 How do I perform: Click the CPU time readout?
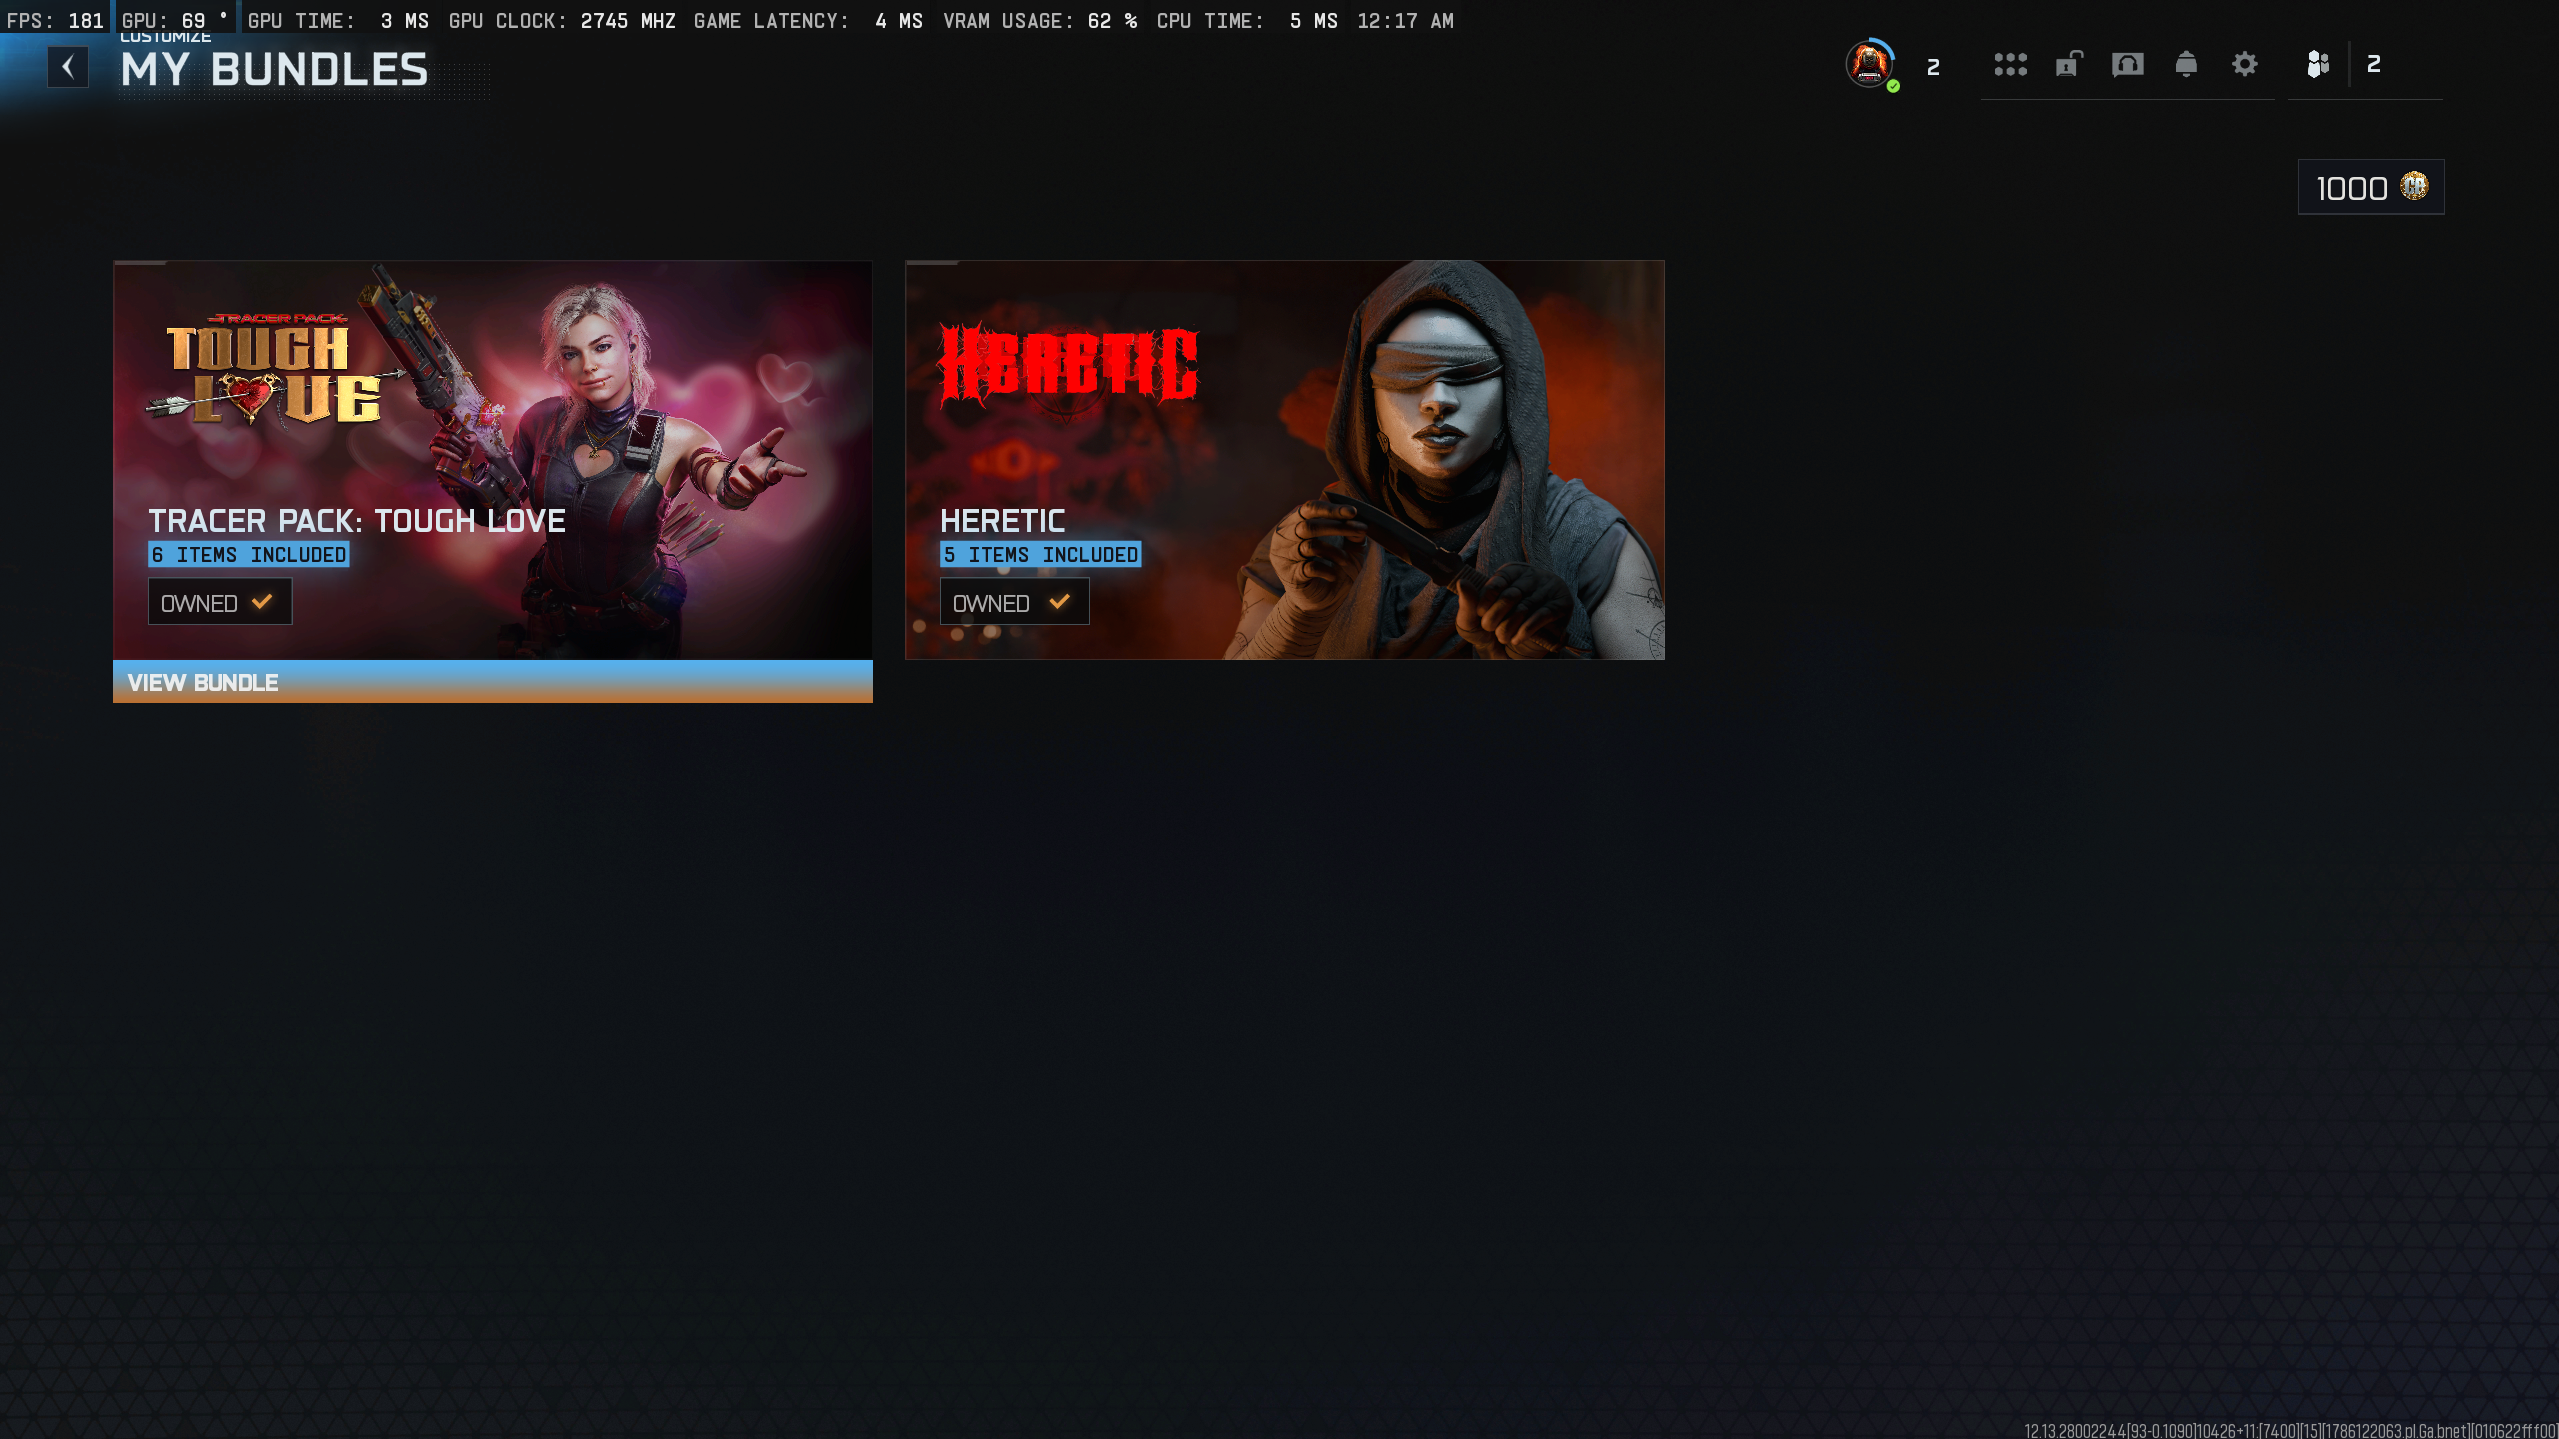[x=1247, y=21]
